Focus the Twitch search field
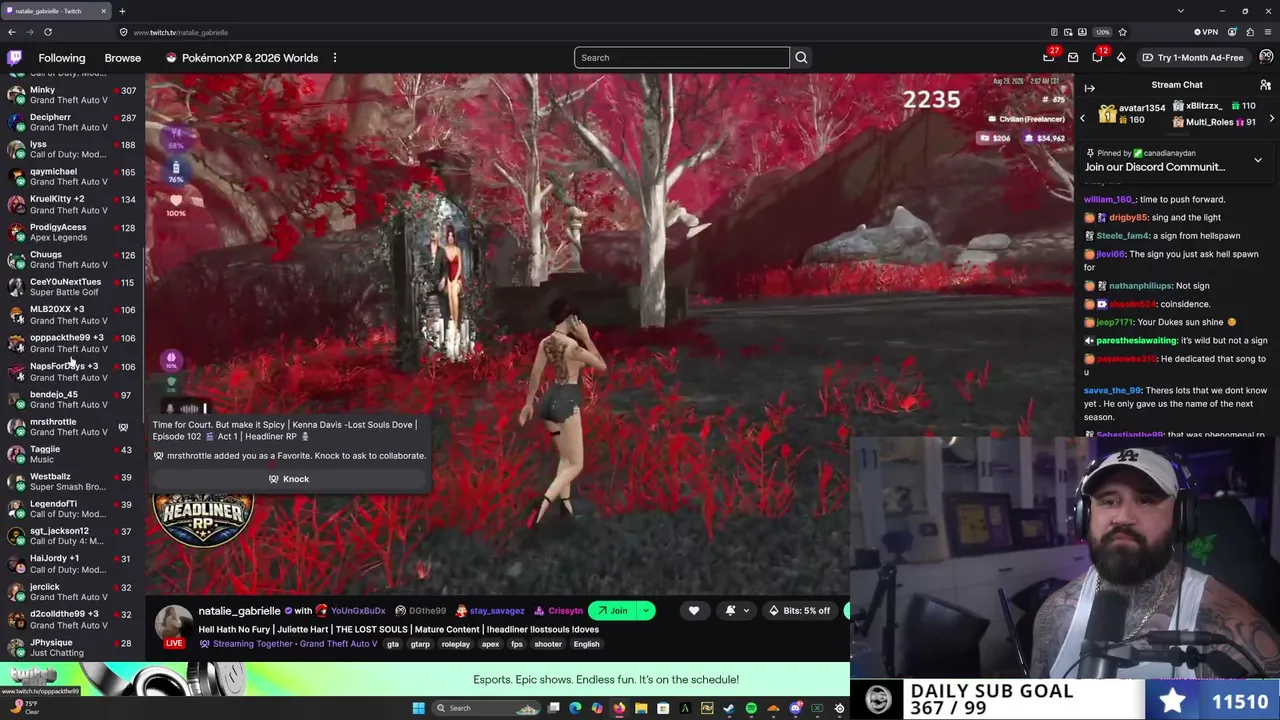Screen dimensions: 1280x720 point(682,58)
